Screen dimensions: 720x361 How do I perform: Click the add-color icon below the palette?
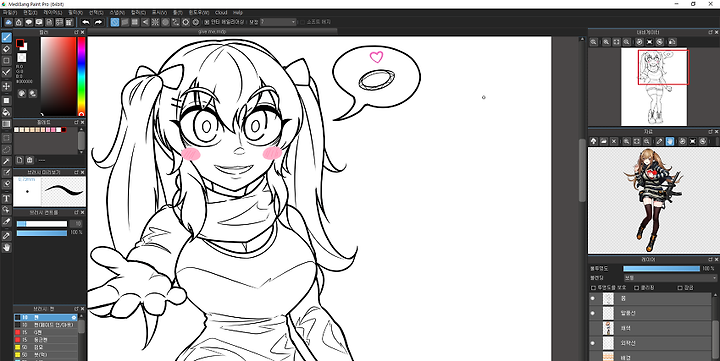pyautogui.click(x=19, y=160)
